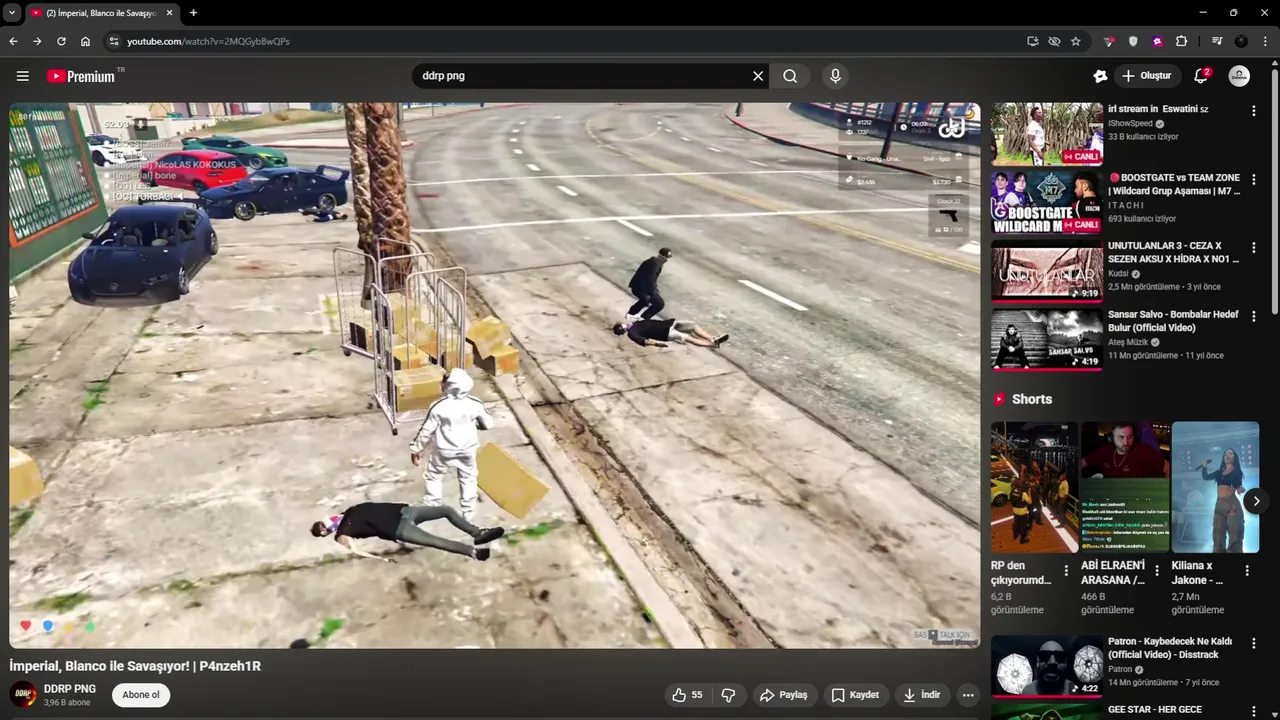Open IShowSpeed irl stream thumbnail

click(x=1047, y=134)
